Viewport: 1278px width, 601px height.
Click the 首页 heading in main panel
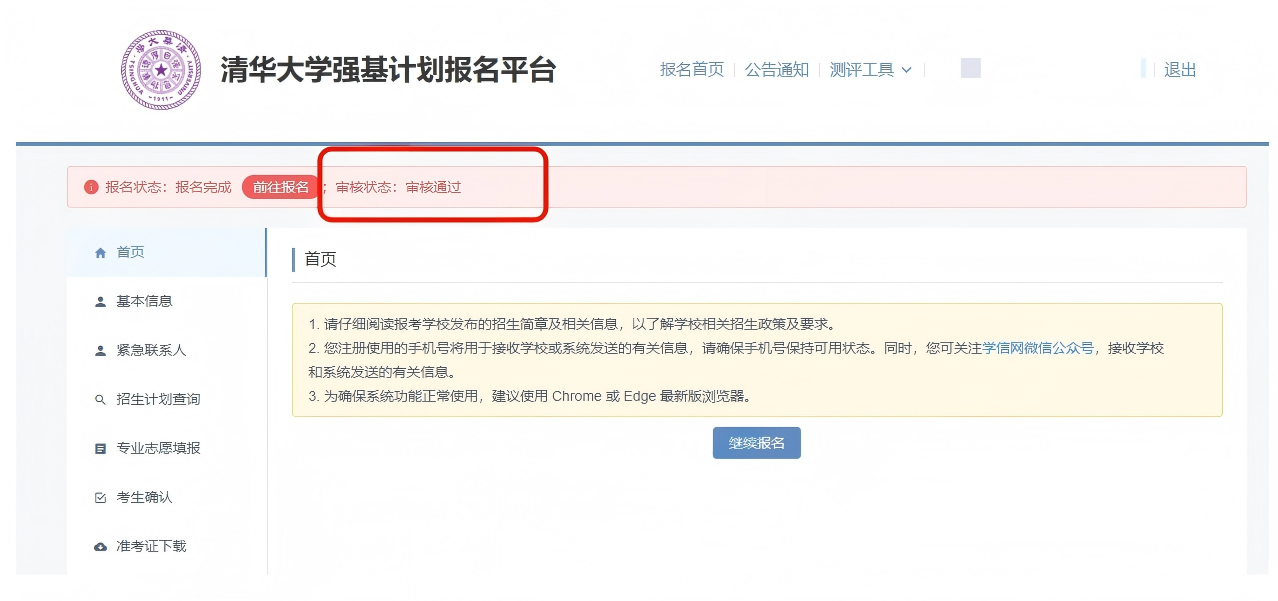(320, 260)
